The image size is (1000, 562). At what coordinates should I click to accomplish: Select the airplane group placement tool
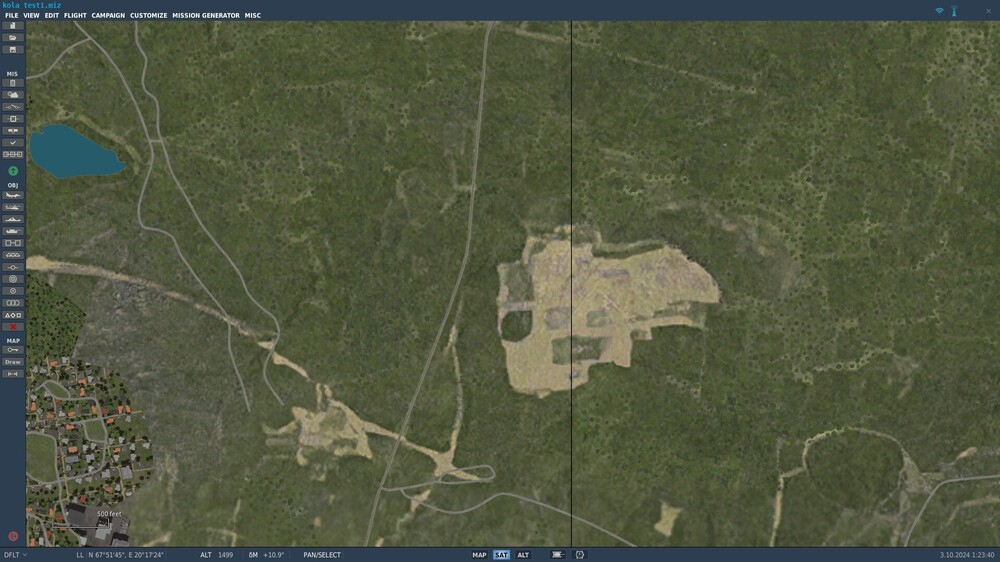pyautogui.click(x=13, y=195)
